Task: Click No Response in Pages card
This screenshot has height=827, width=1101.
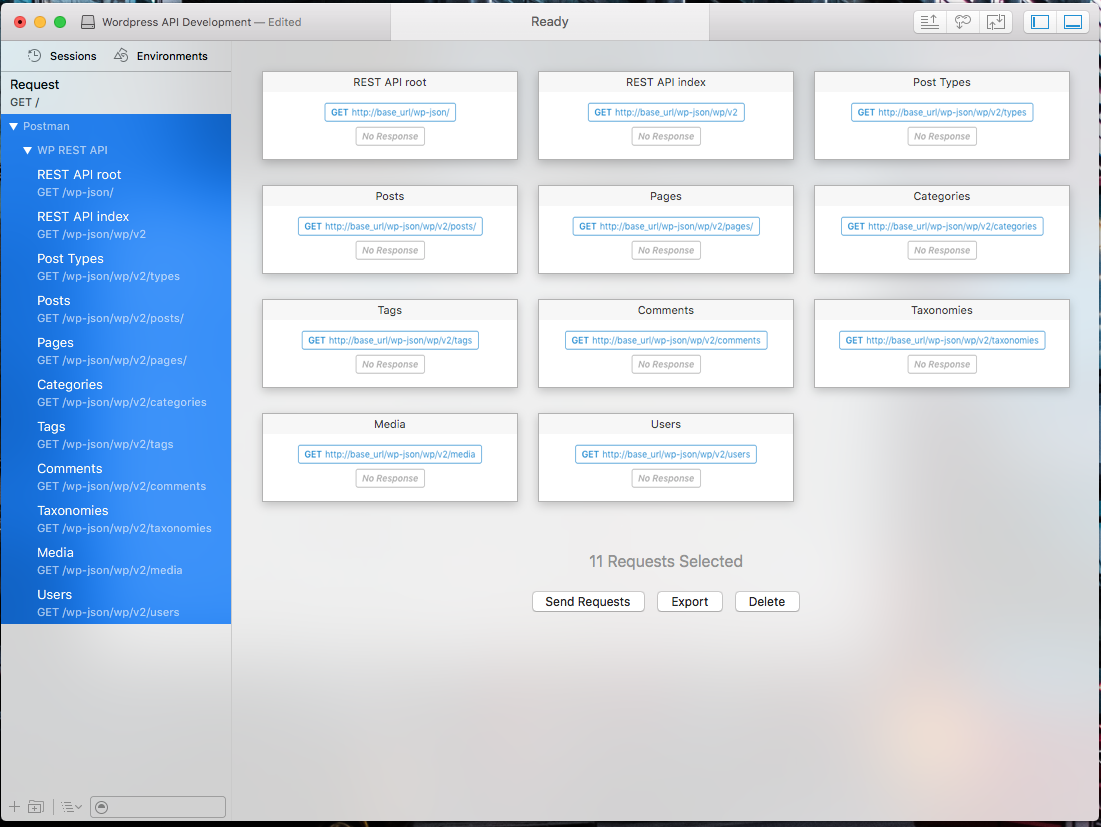Action: point(666,251)
